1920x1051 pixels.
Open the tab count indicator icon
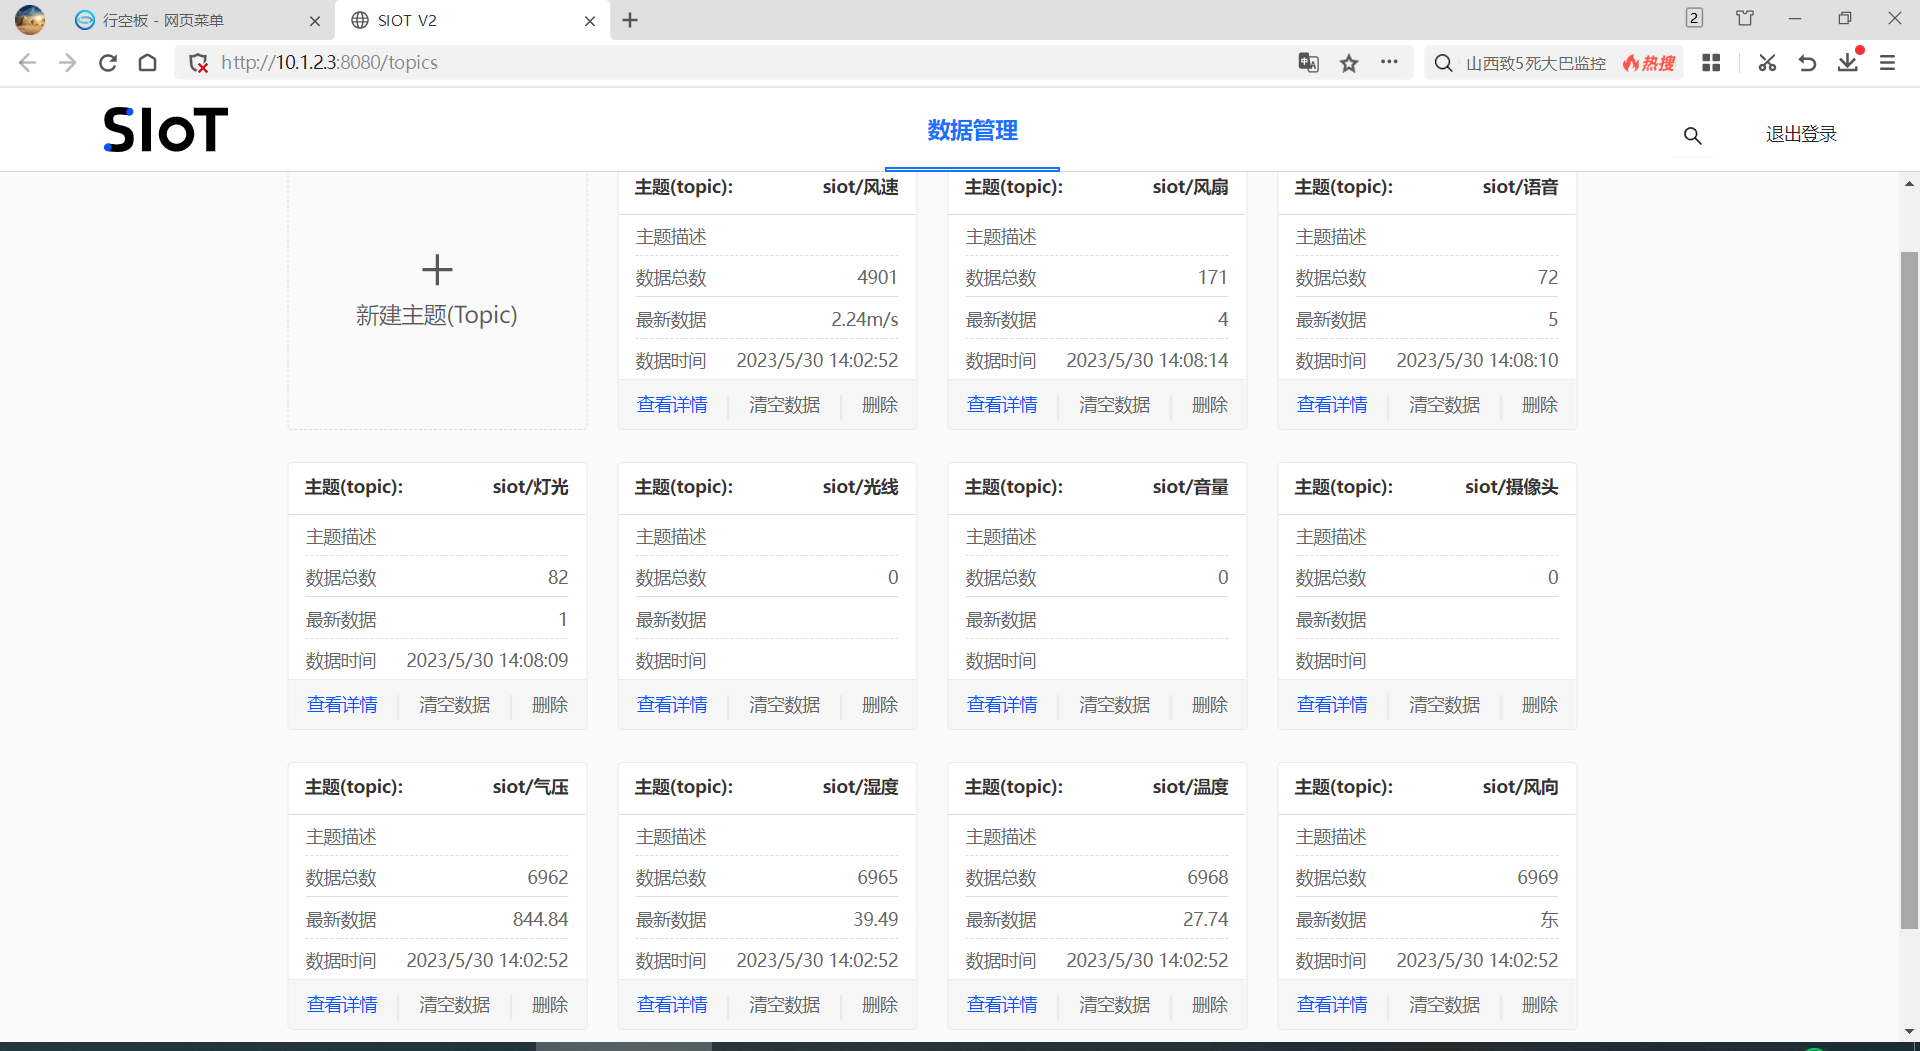tap(1694, 18)
